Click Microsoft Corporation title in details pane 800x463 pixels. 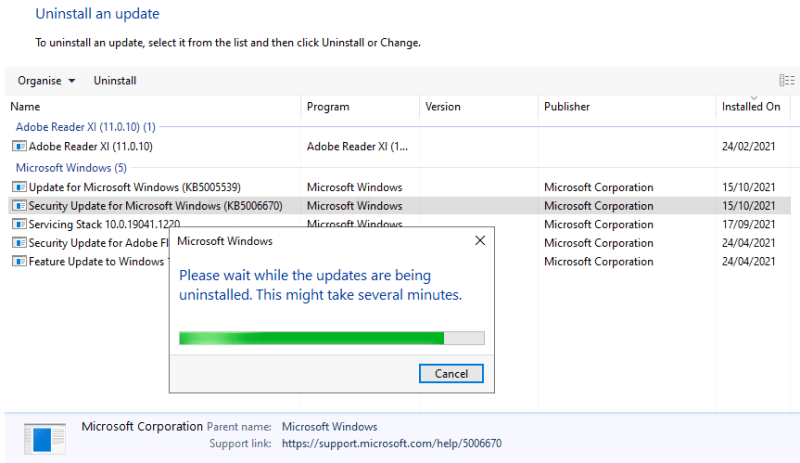coord(142,426)
